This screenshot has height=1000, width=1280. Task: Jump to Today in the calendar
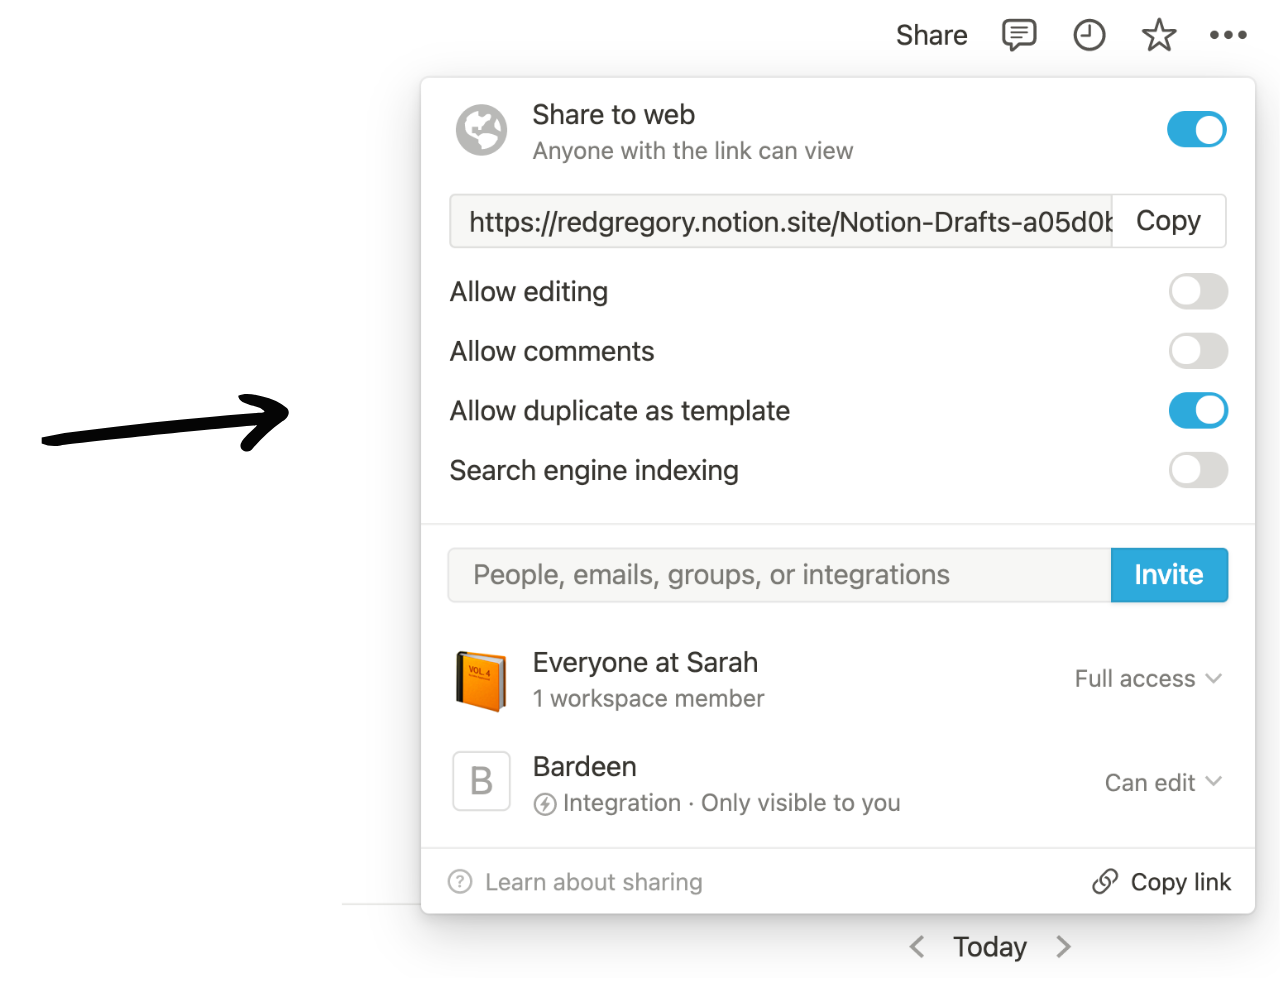coord(990,946)
